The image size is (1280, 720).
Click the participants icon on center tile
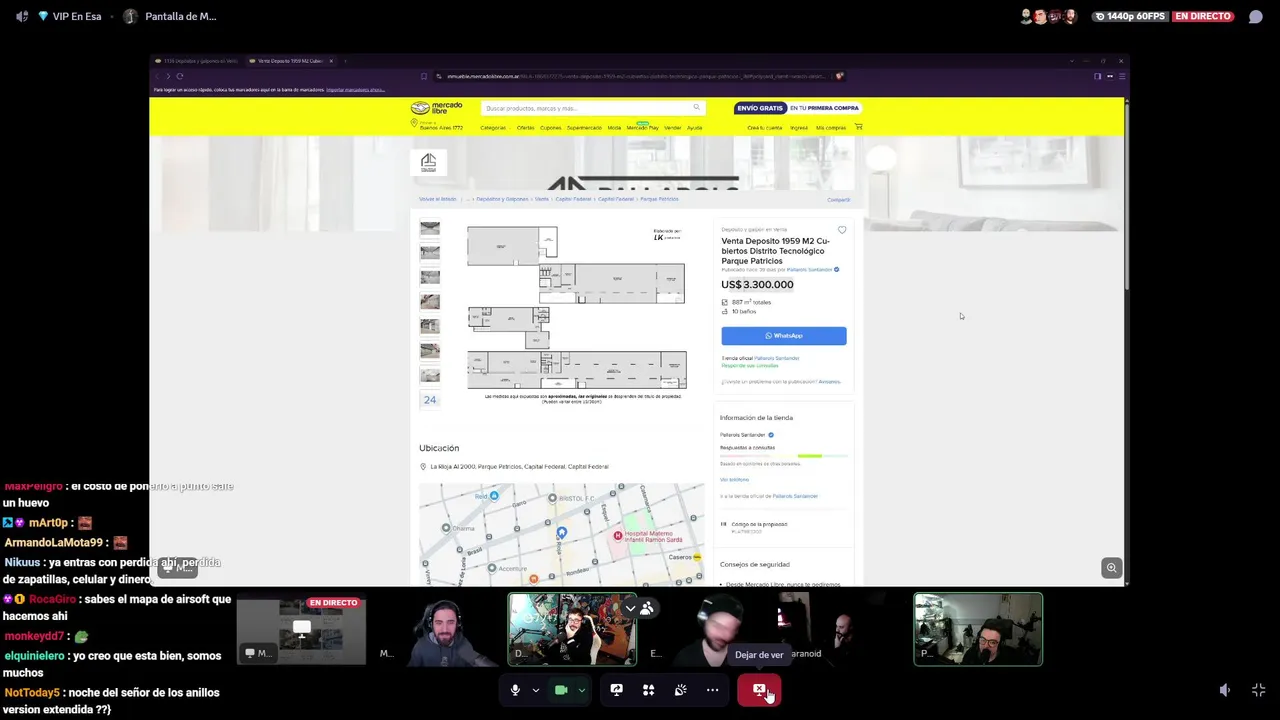(x=647, y=608)
